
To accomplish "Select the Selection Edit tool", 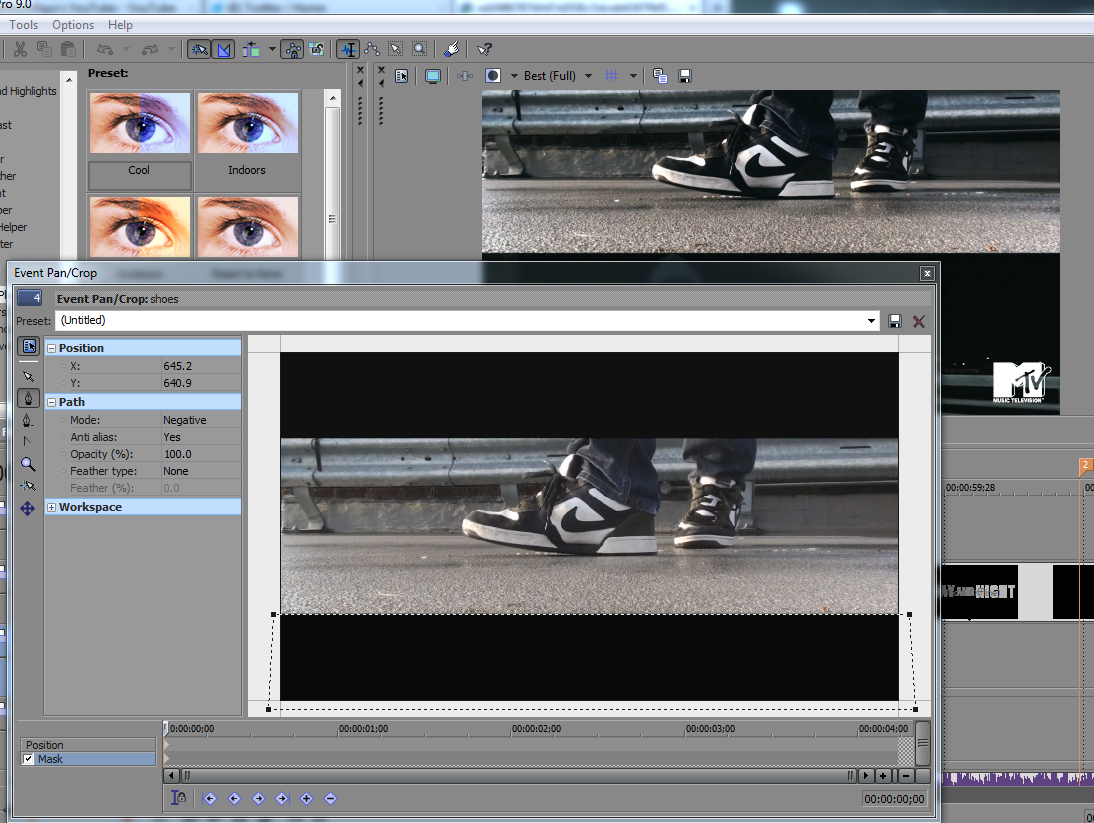I will pyautogui.click(x=396, y=50).
